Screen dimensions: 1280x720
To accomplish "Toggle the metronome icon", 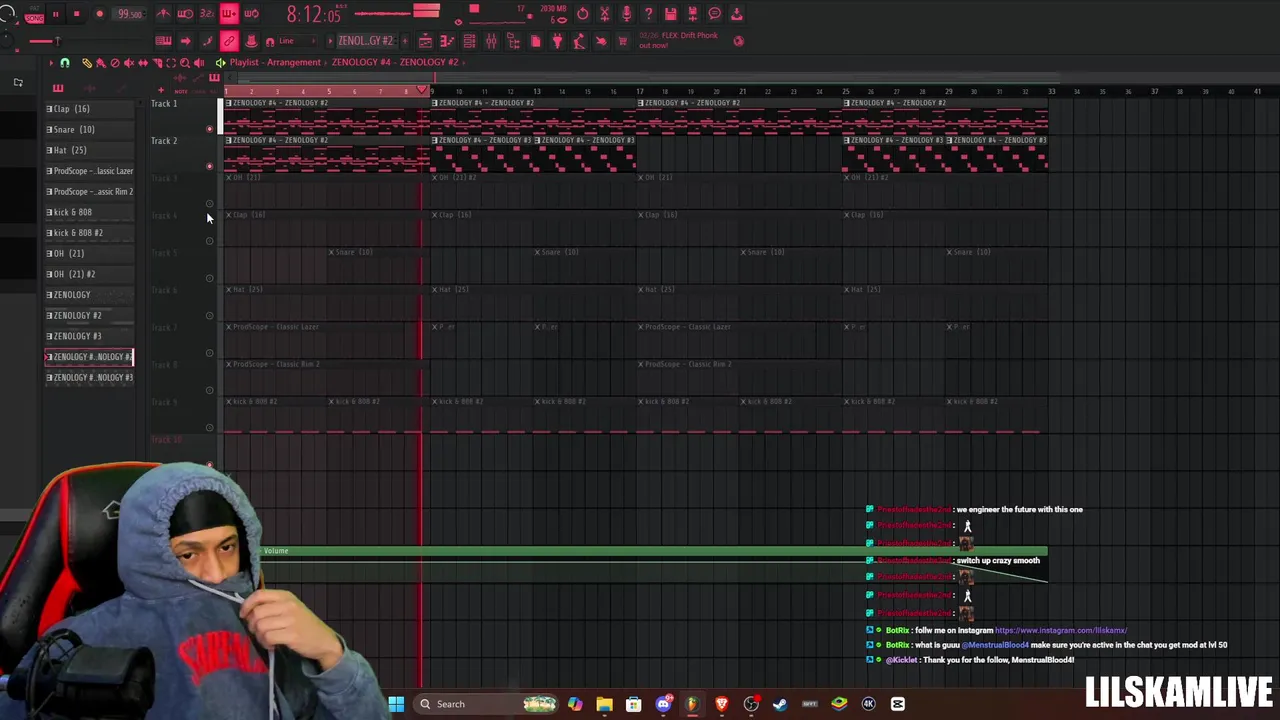I will point(163,14).
